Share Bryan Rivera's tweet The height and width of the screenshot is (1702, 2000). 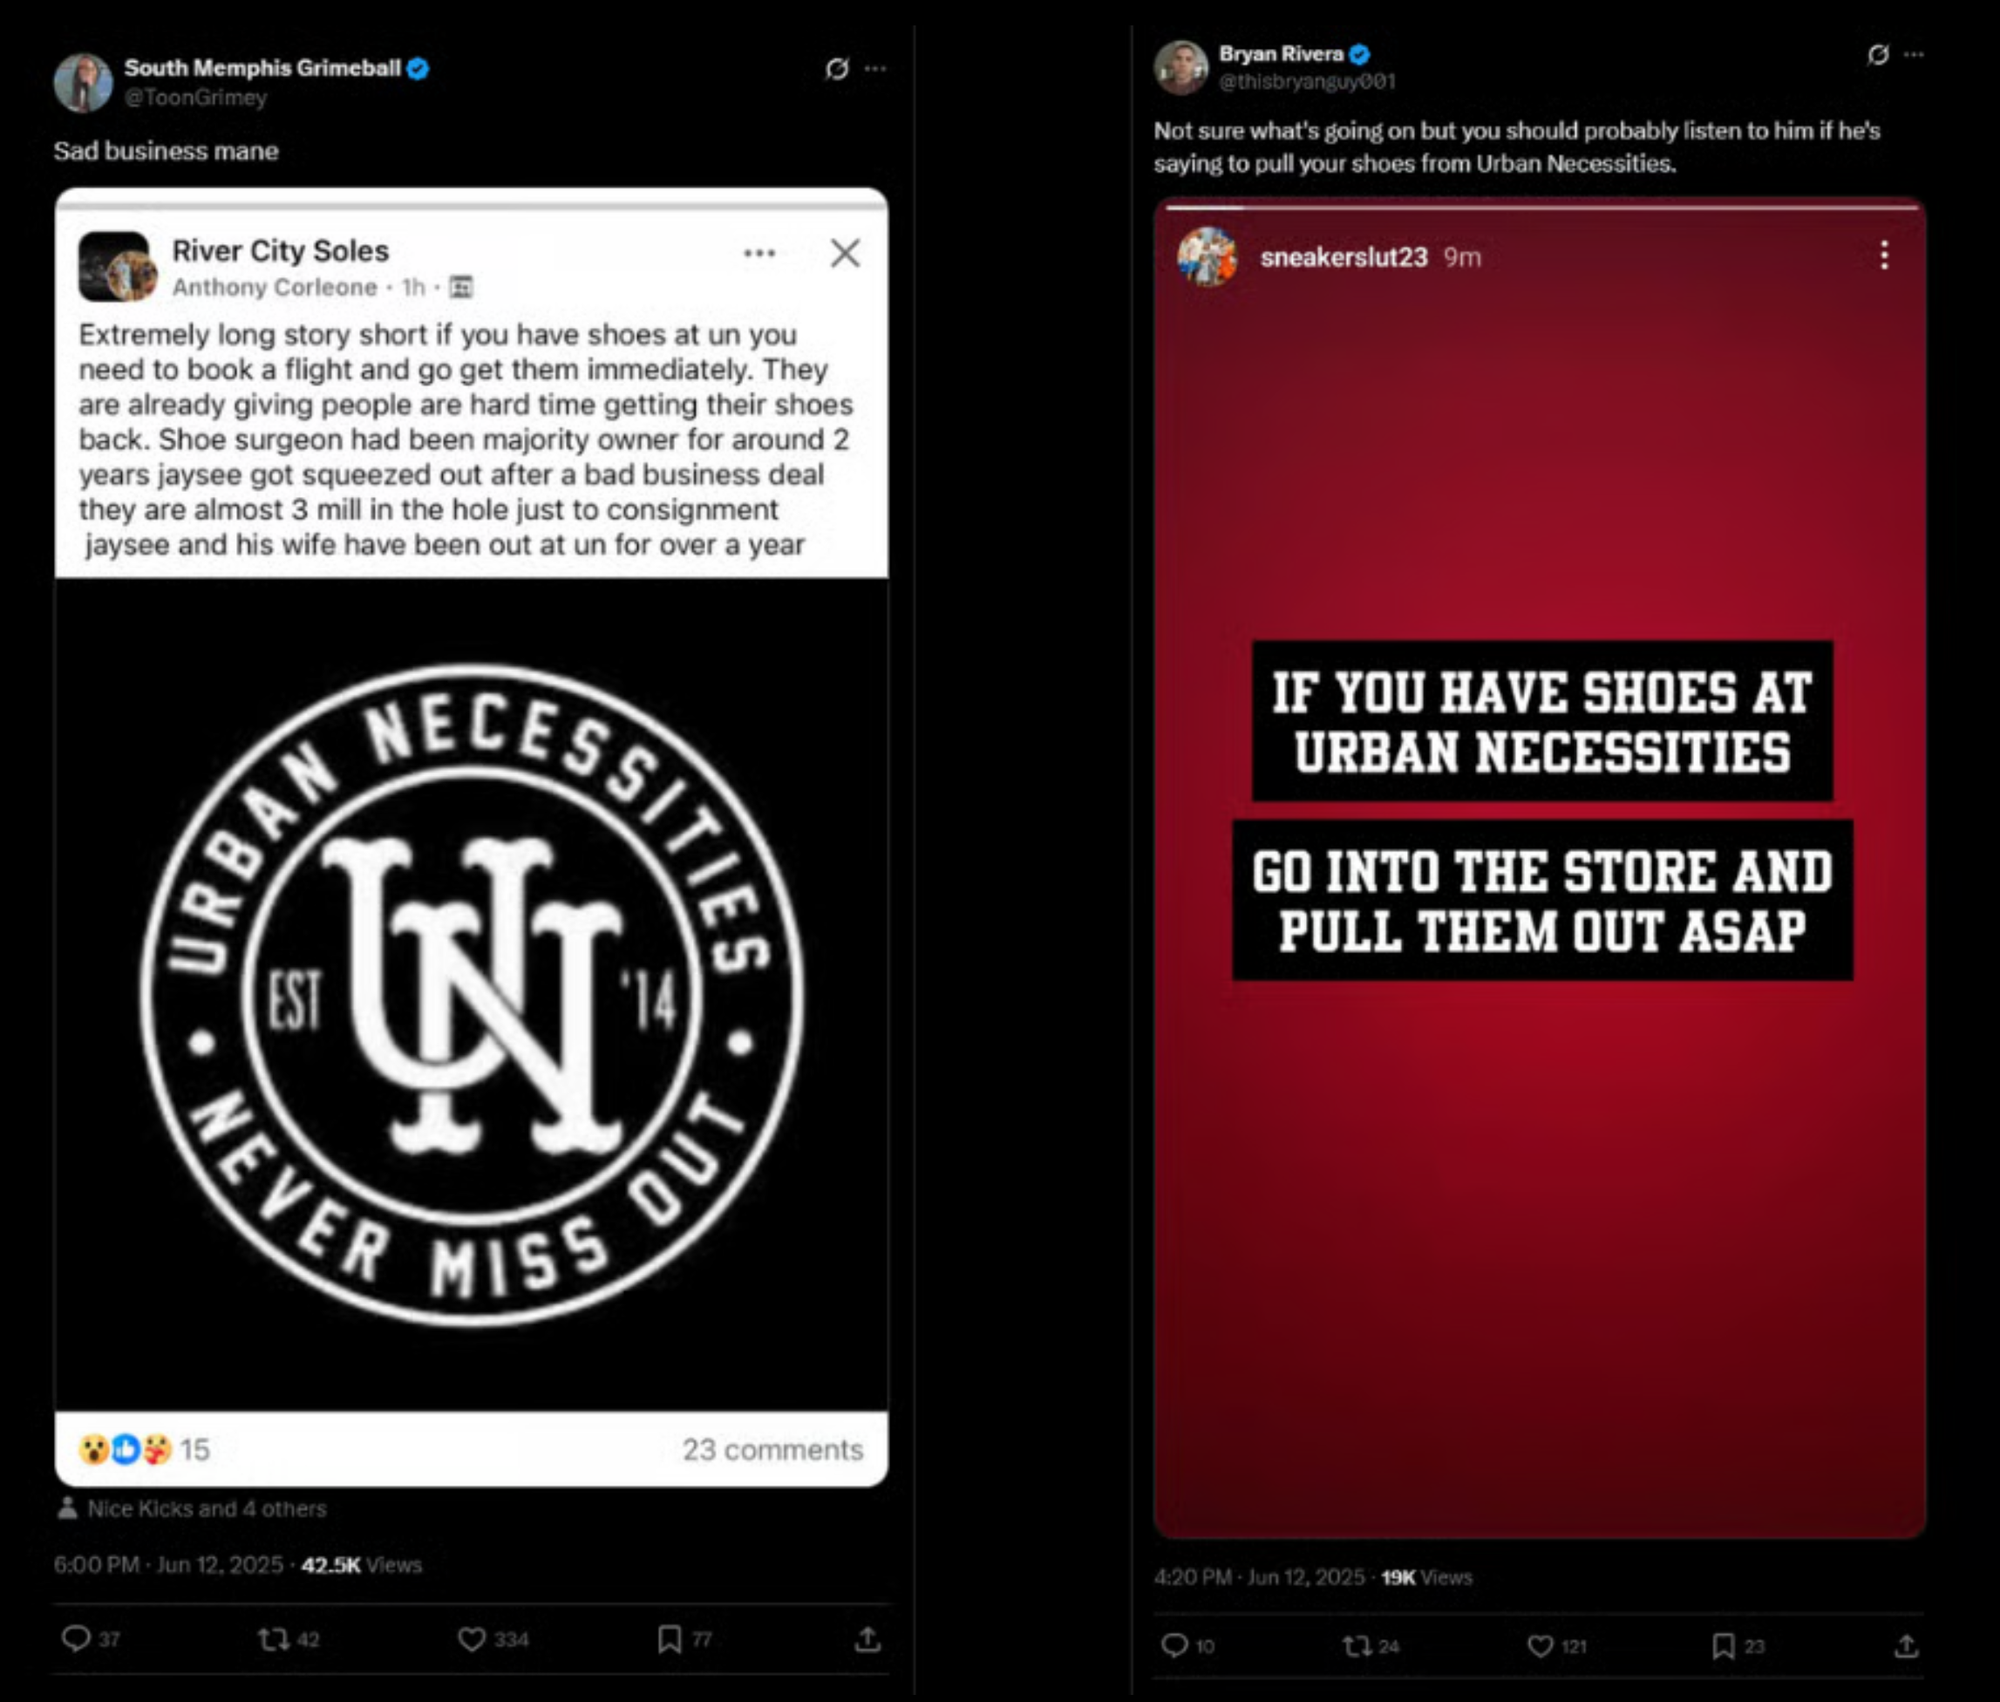1906,1645
